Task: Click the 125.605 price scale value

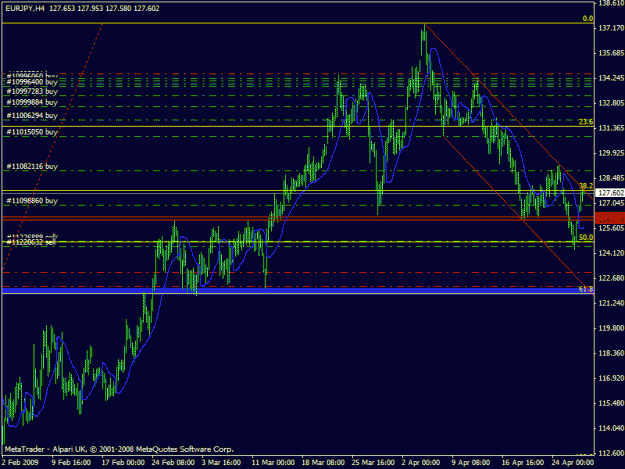Action: point(611,228)
